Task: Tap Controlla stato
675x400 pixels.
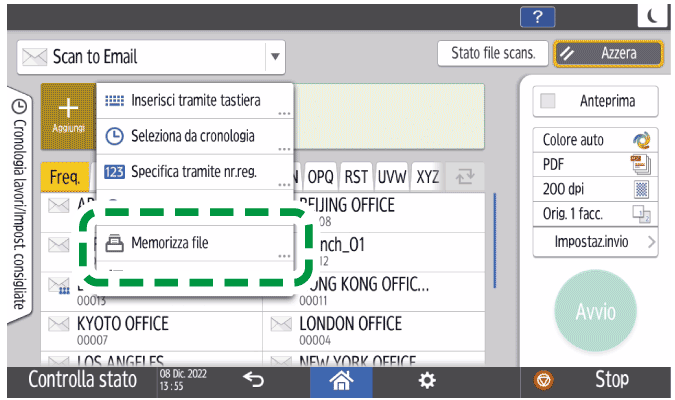Action: (x=83, y=380)
